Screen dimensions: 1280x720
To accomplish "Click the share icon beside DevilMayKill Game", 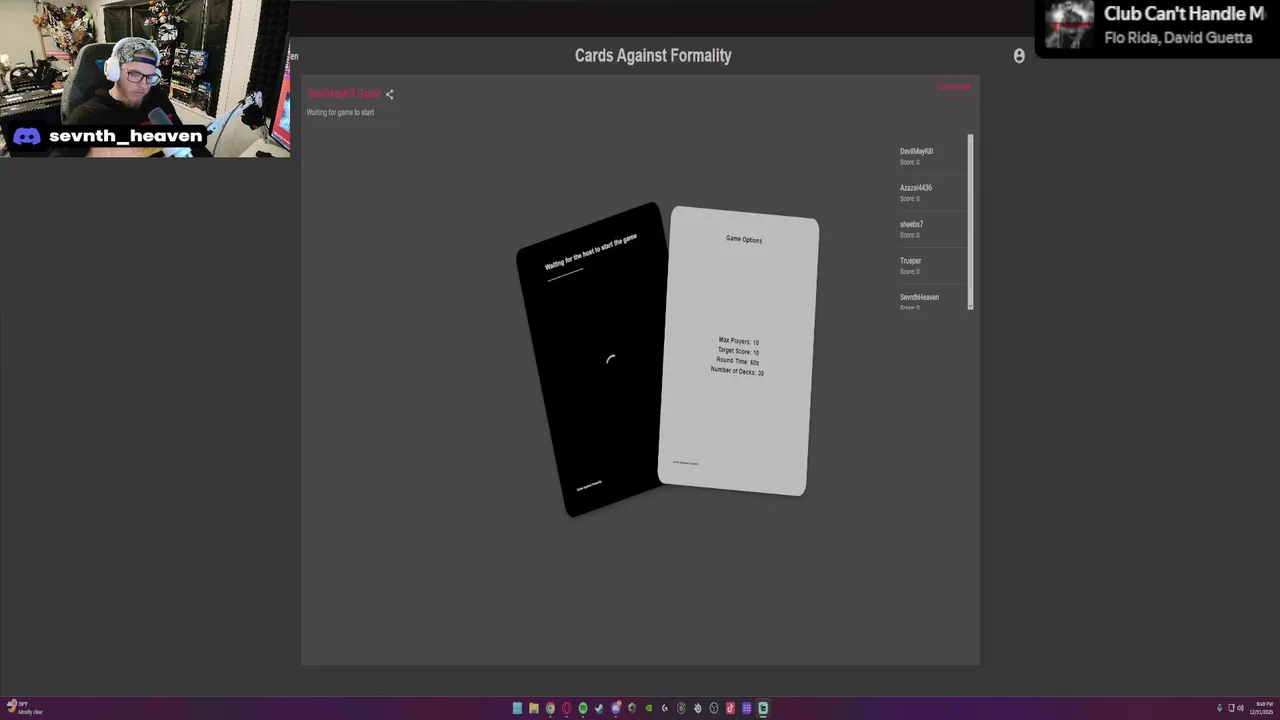I will pyautogui.click(x=390, y=94).
